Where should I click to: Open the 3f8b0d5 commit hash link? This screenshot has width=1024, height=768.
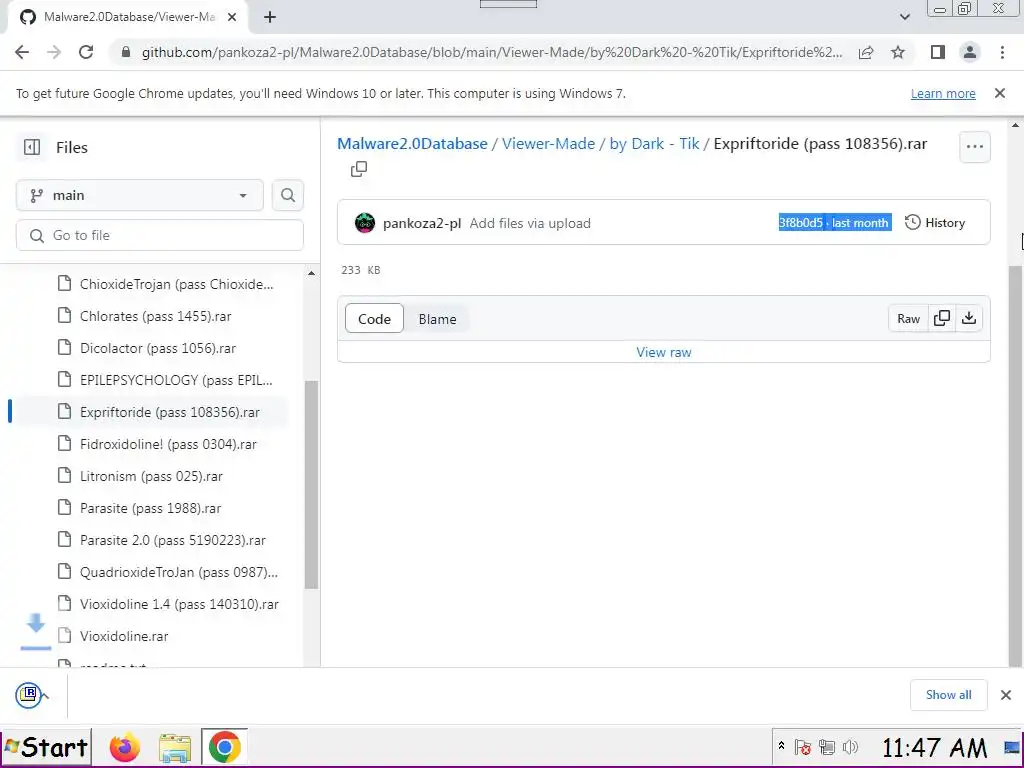click(x=801, y=223)
